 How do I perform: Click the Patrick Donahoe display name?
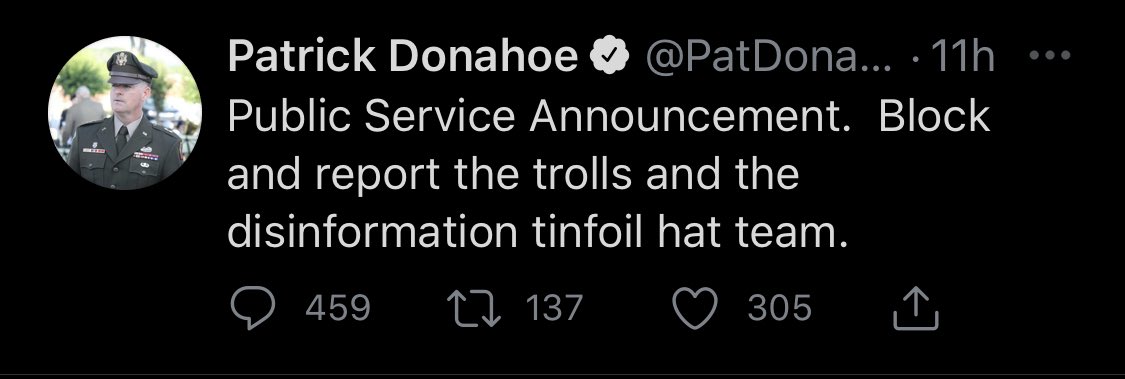click(x=403, y=56)
